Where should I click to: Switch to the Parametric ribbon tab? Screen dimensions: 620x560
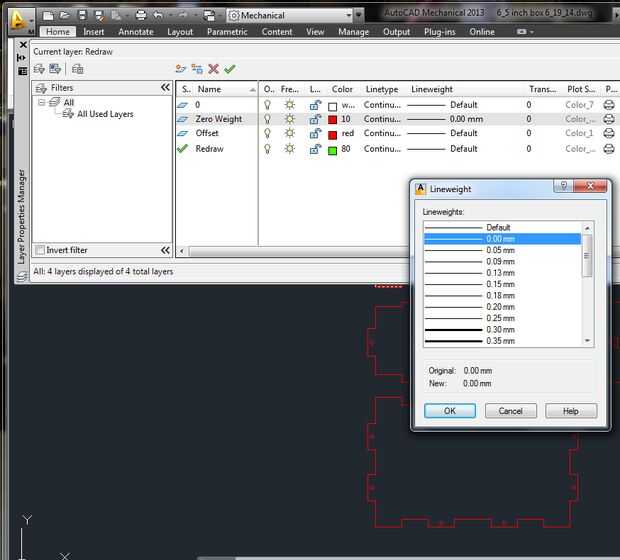(227, 32)
